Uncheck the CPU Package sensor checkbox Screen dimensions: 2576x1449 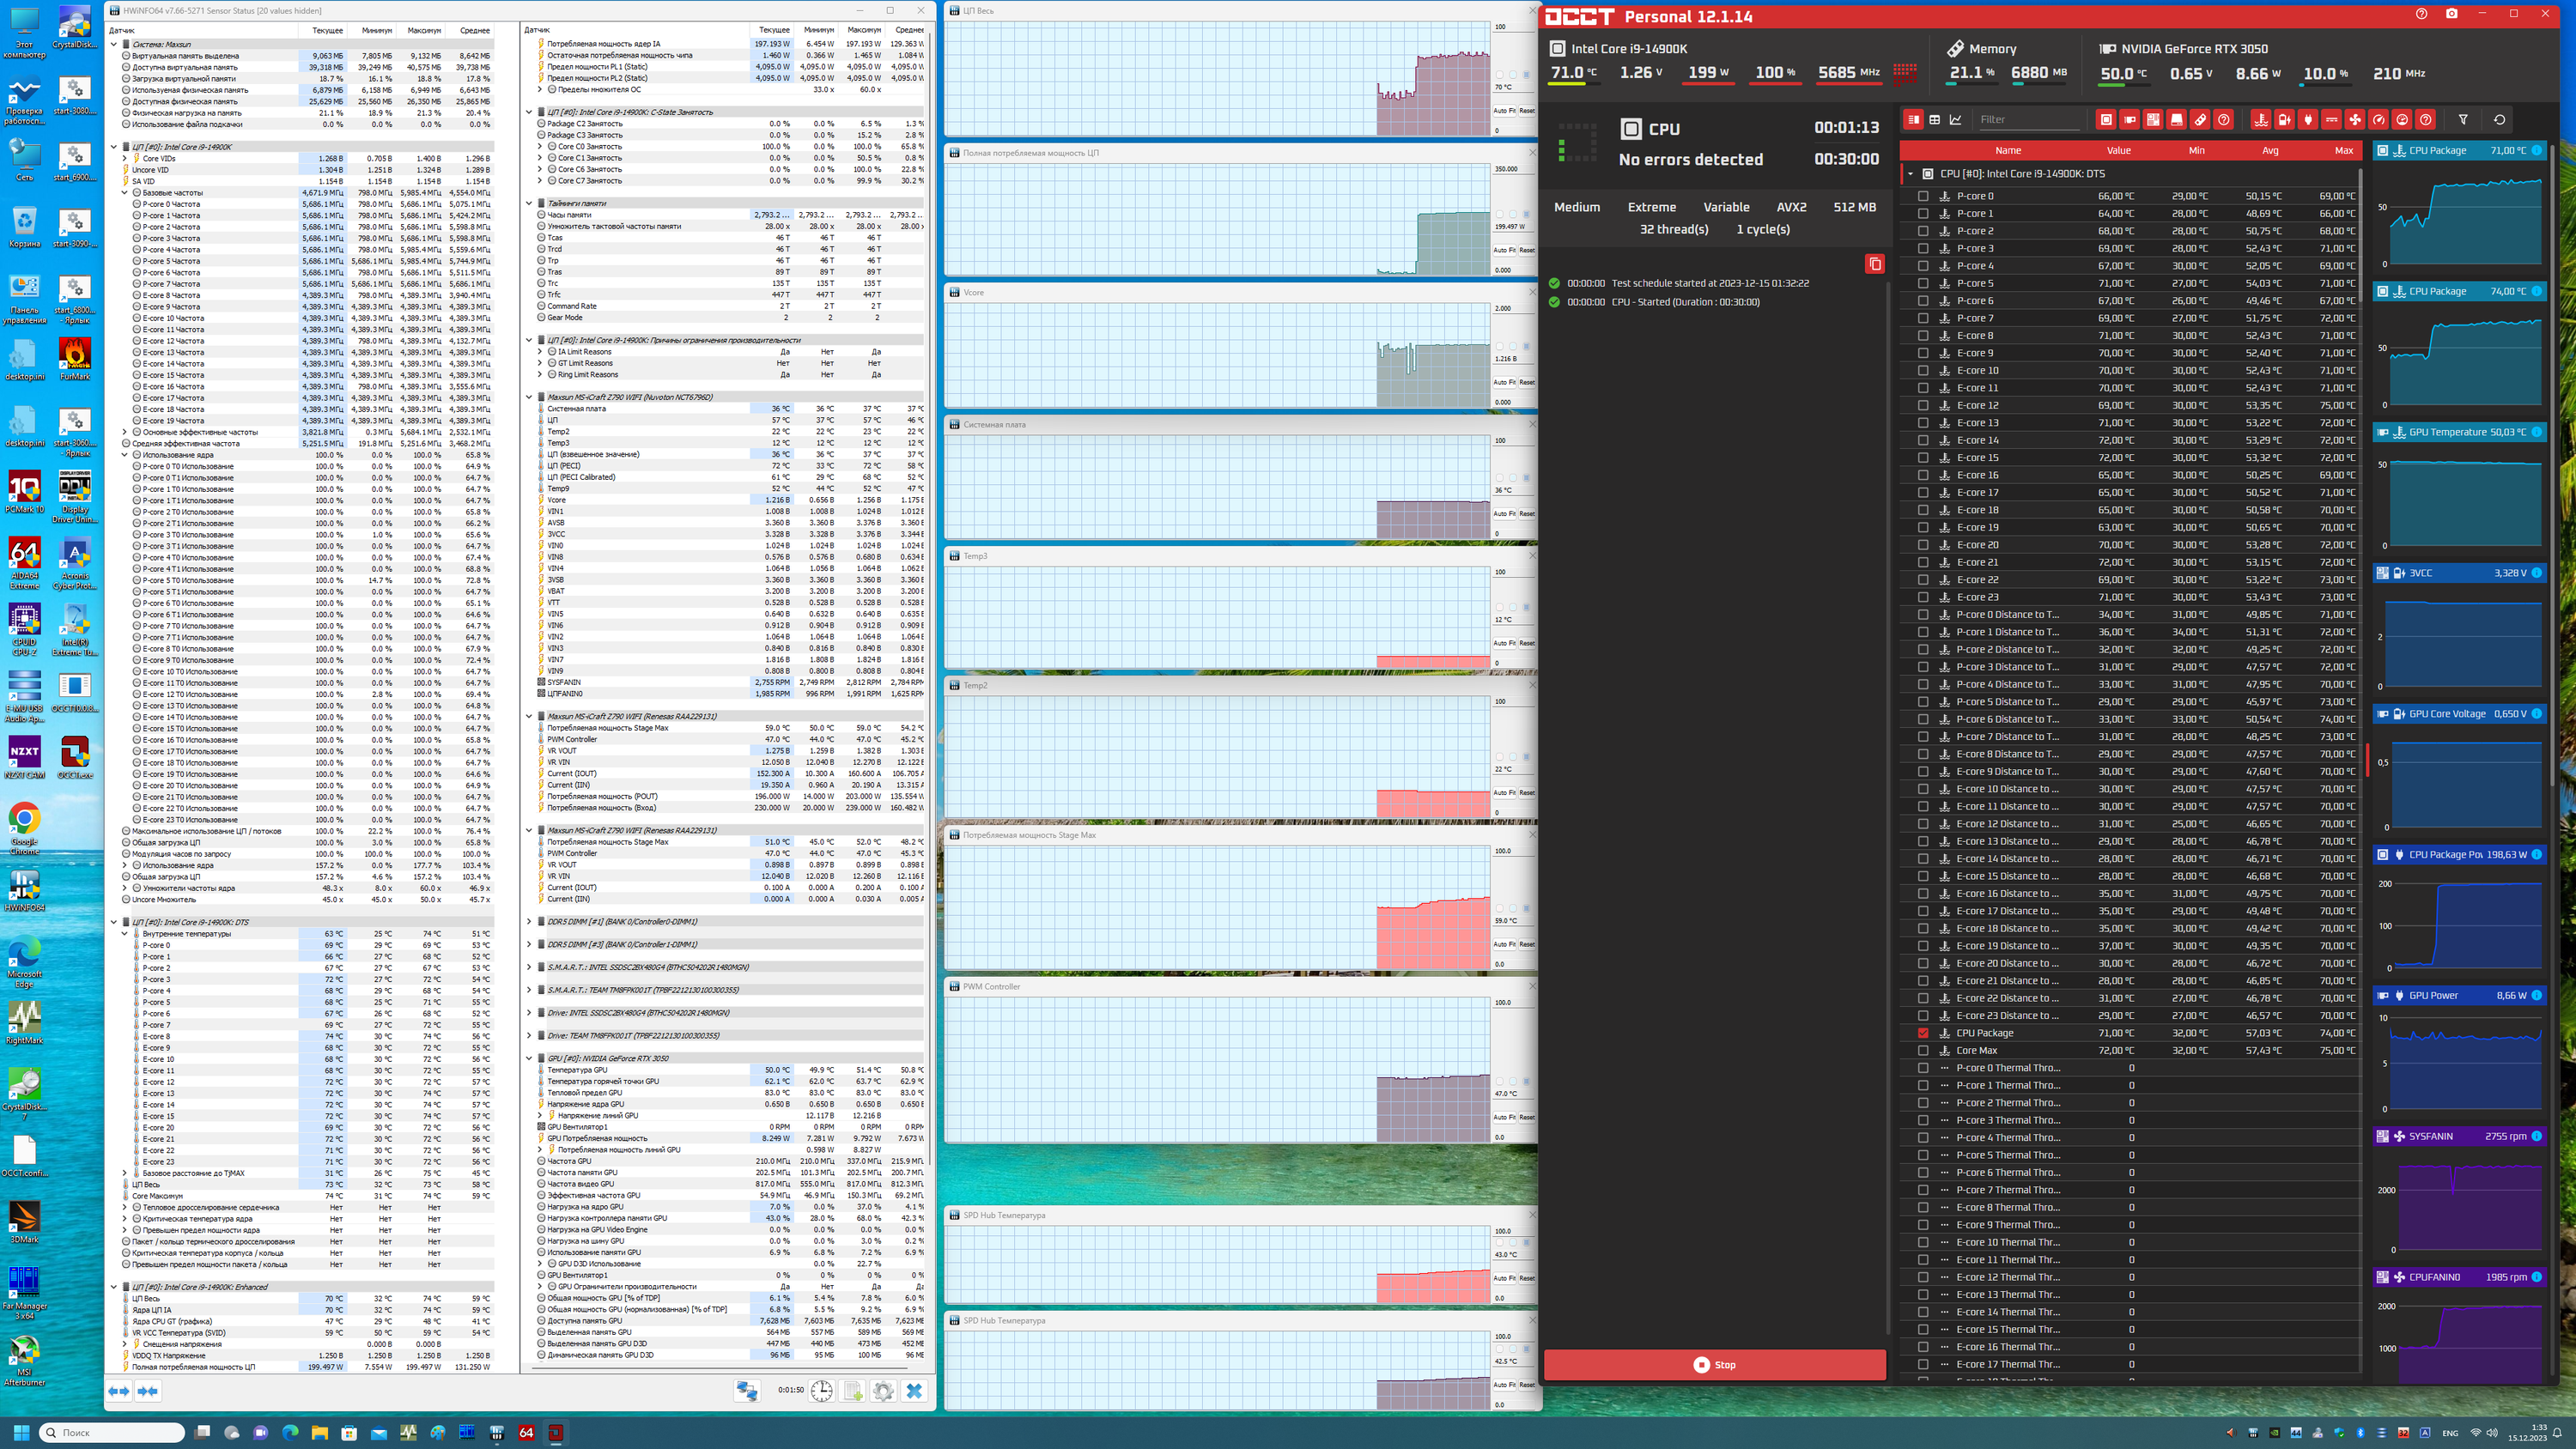[1923, 1033]
